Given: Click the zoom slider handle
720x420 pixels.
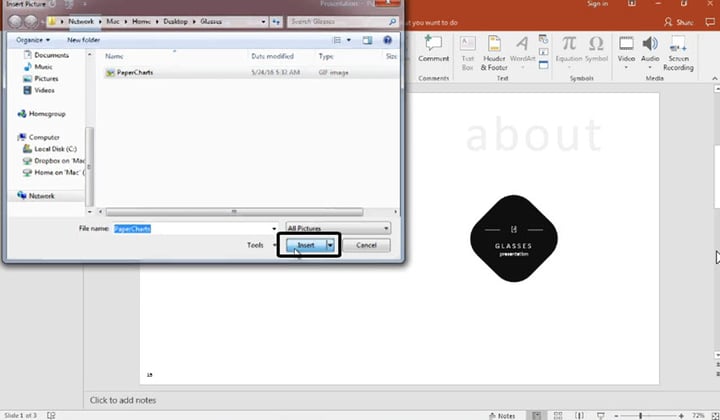Looking at the screenshot, I should point(640,415).
